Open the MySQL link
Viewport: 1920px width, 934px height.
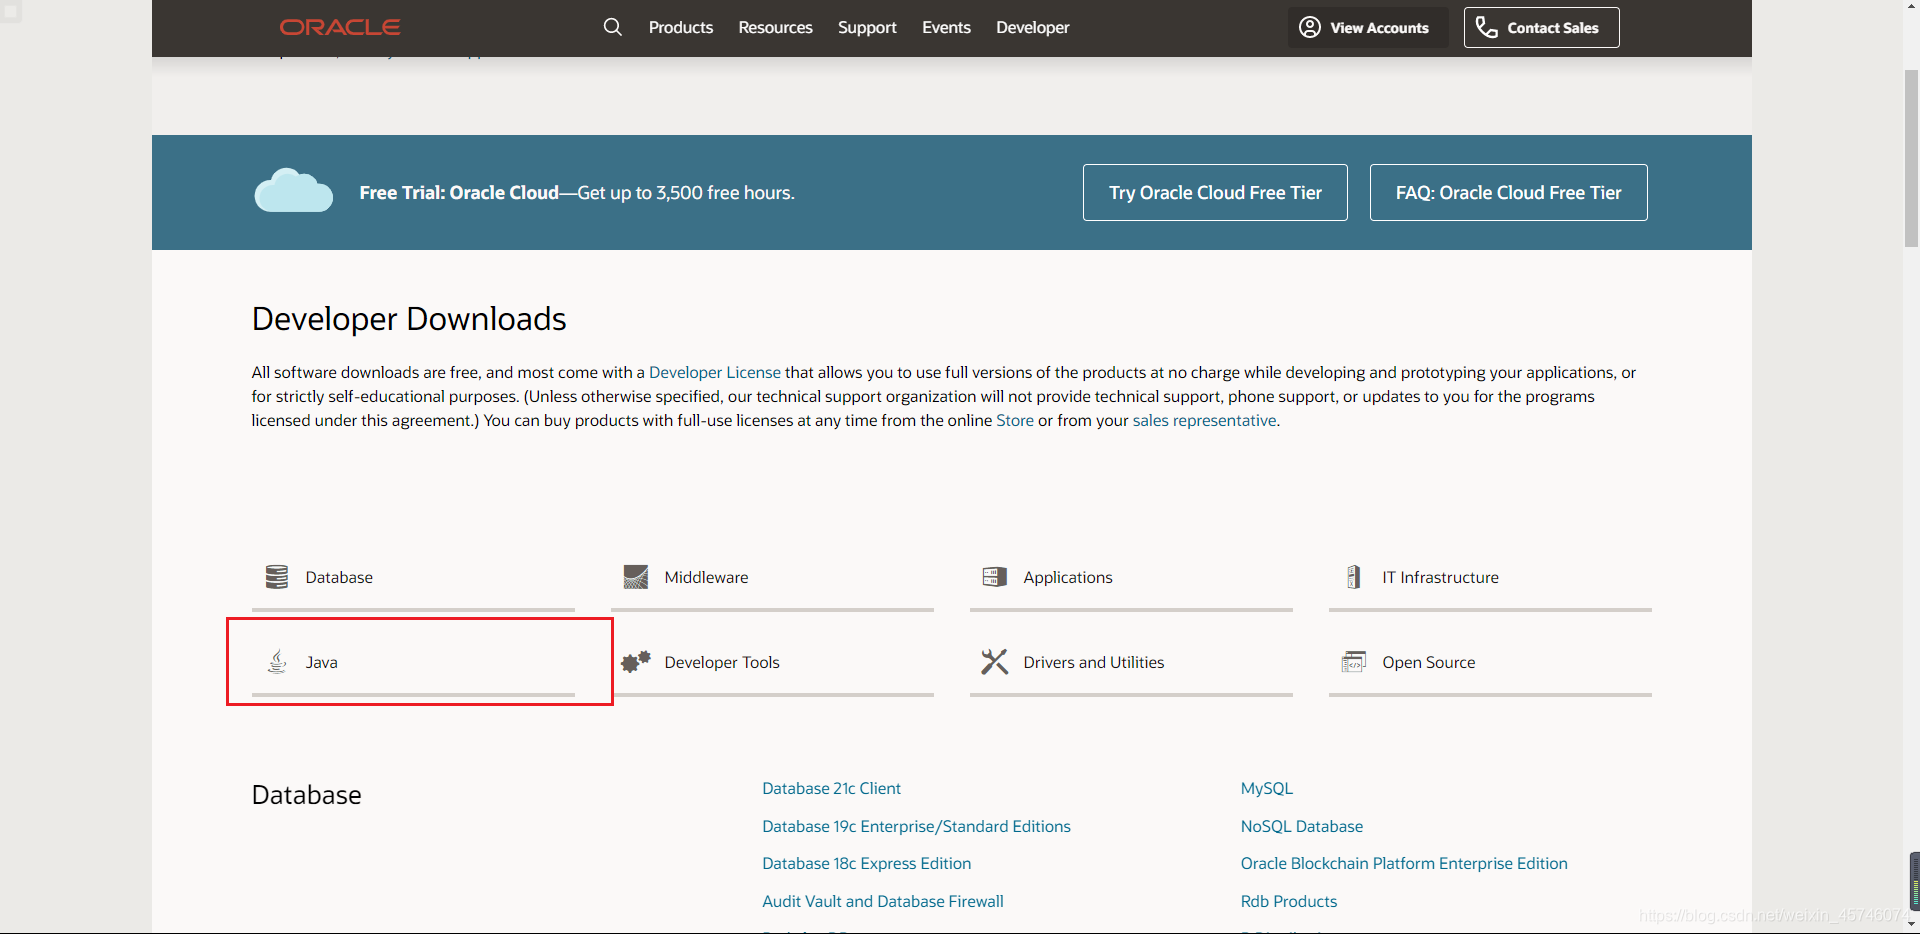point(1267,788)
